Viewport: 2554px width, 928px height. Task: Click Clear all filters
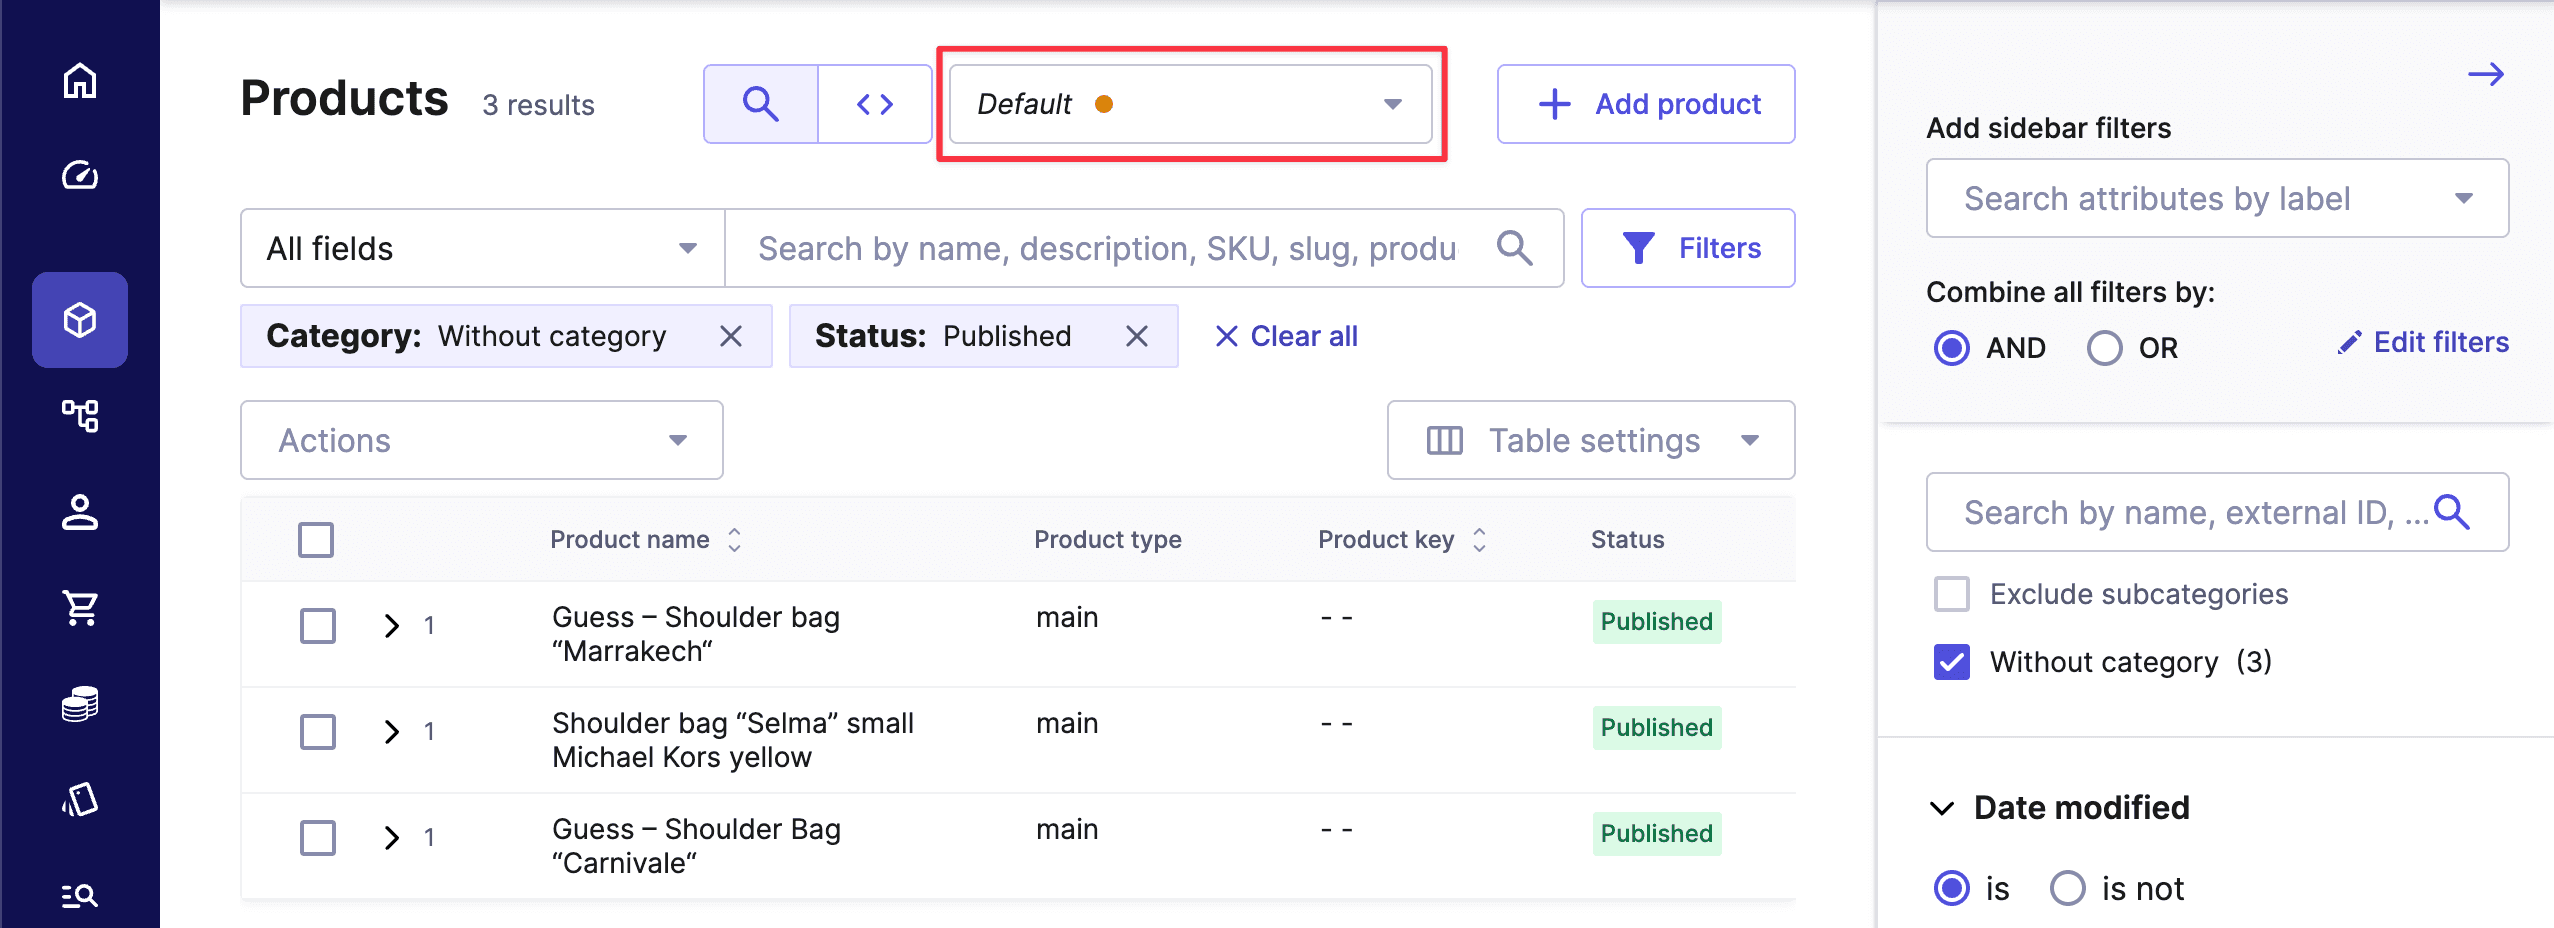(x=1286, y=336)
